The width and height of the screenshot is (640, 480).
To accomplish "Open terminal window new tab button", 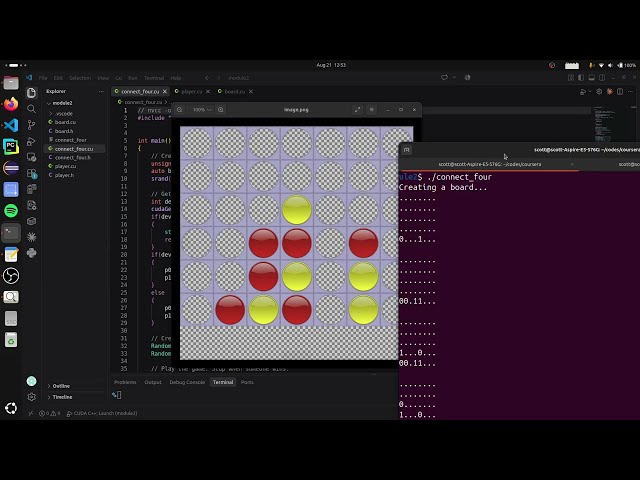I will click(407, 150).
